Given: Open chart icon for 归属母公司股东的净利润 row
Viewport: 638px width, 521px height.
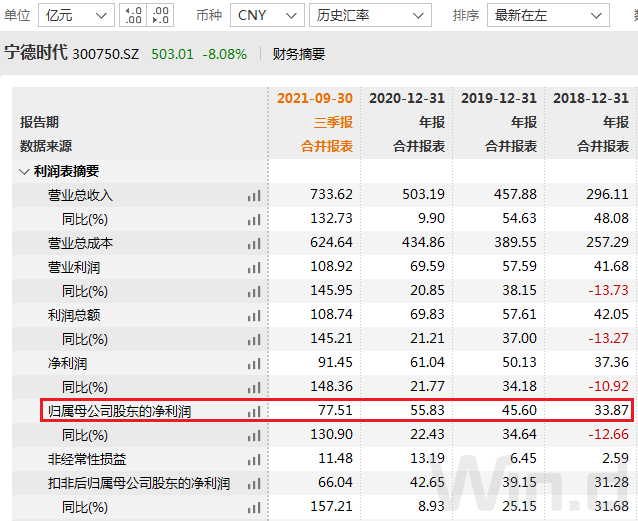Looking at the screenshot, I should pyautogui.click(x=254, y=412).
